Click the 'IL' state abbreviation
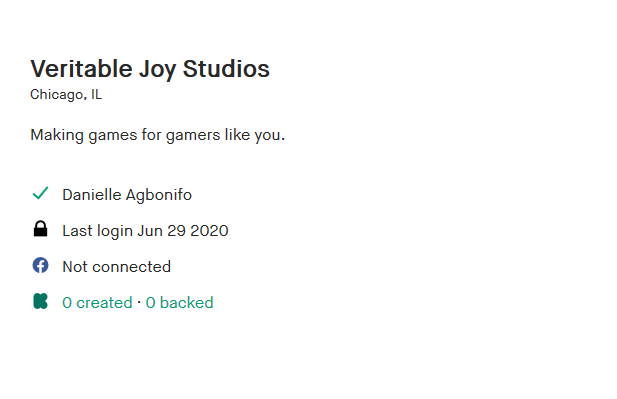 tap(96, 94)
